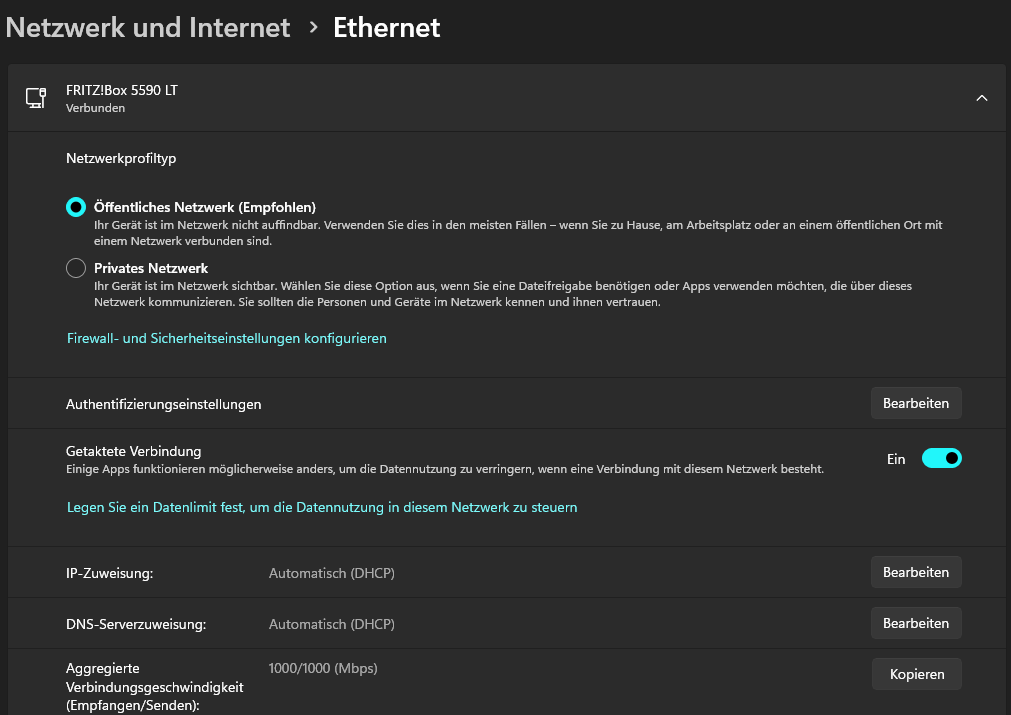This screenshot has height=715, width=1011.
Task: Click the Ein label beside the toggle
Action: click(896, 459)
